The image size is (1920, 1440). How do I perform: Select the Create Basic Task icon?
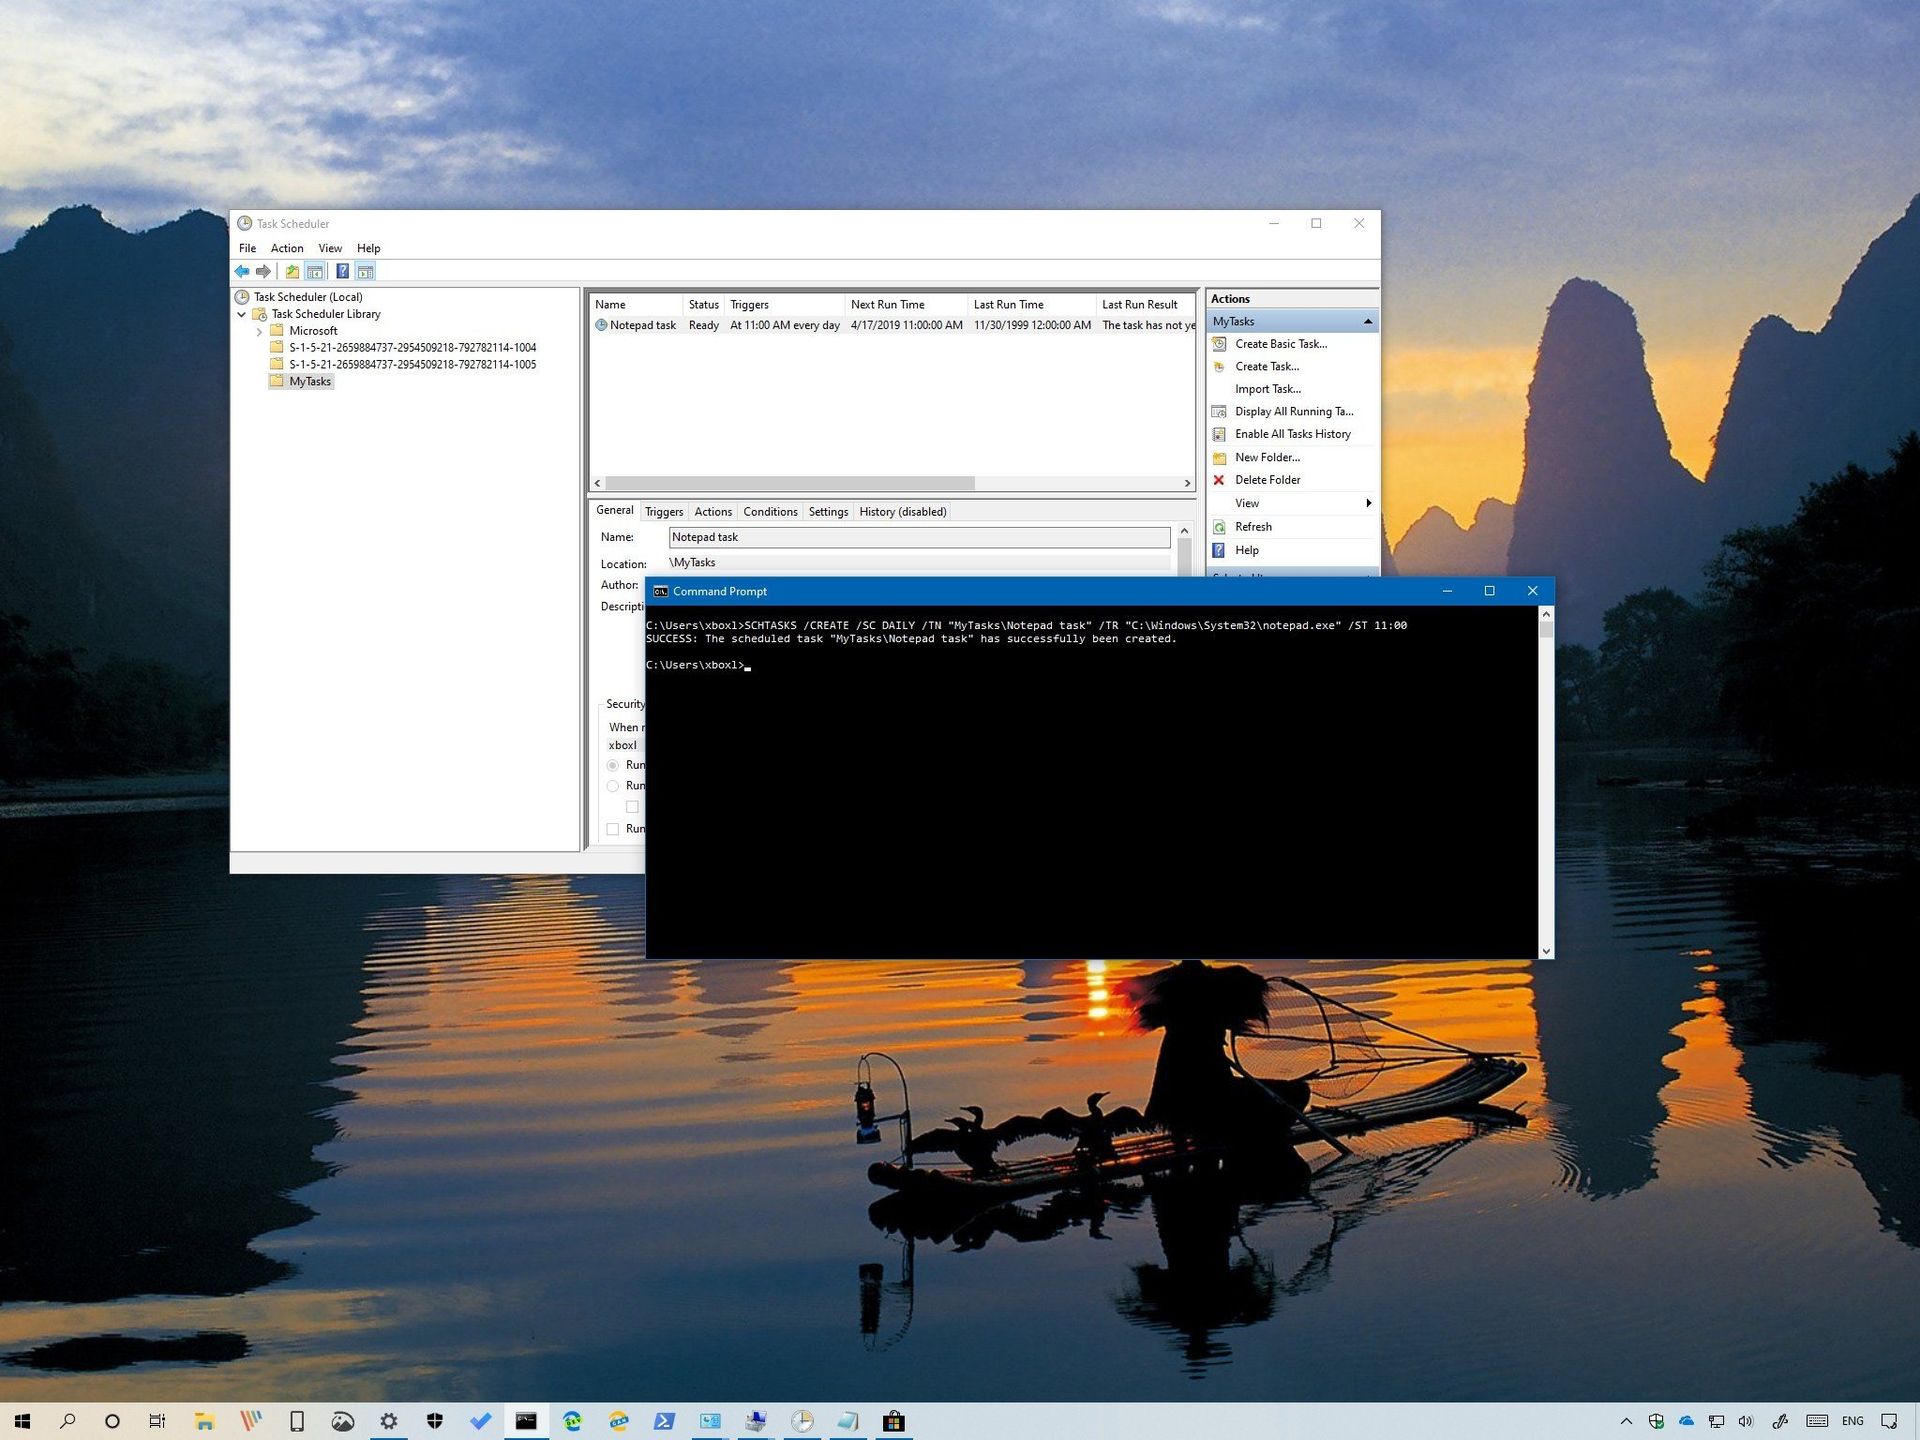[x=1219, y=343]
